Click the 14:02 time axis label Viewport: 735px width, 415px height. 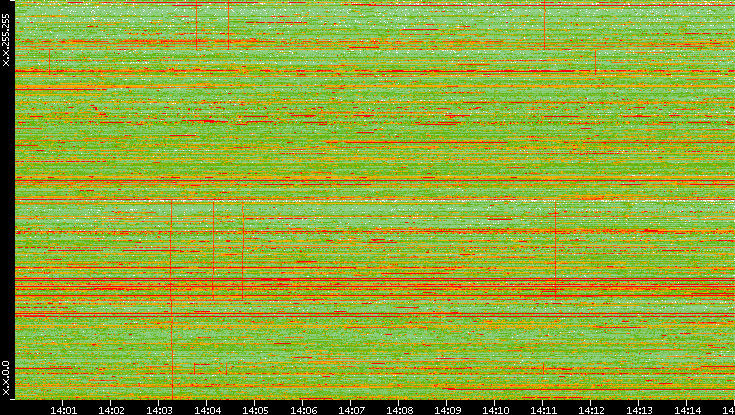coord(111,410)
